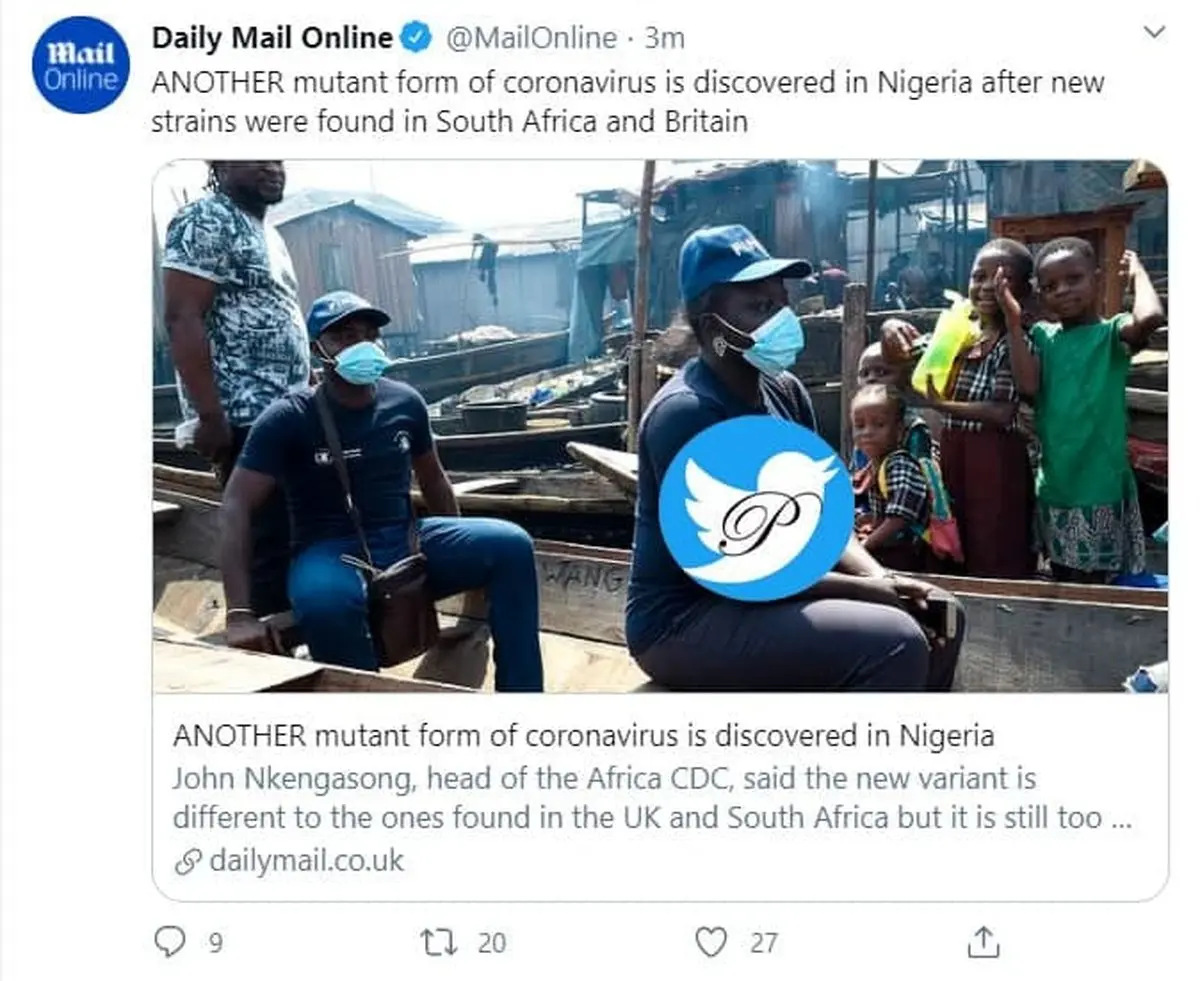1200x981 pixels.
Task: Open the Daily Mail Online display name
Action: pos(272,38)
